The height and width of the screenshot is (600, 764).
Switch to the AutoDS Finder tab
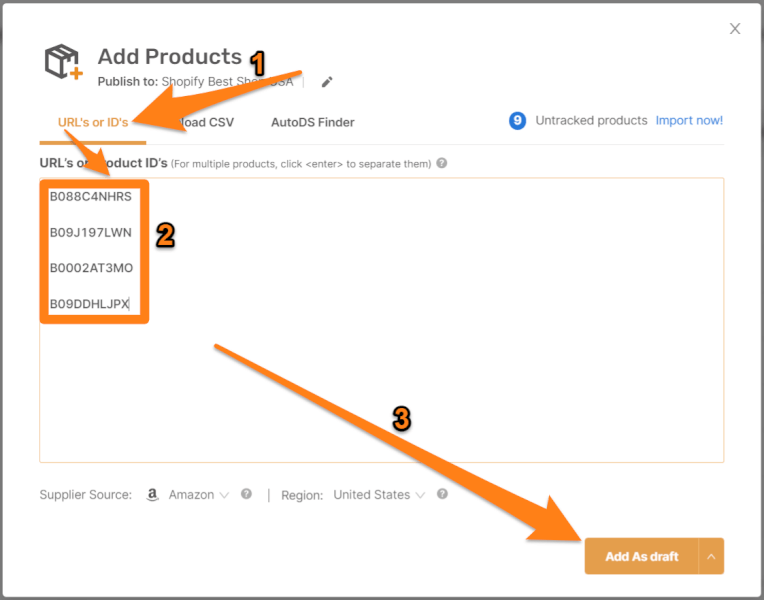tap(313, 122)
